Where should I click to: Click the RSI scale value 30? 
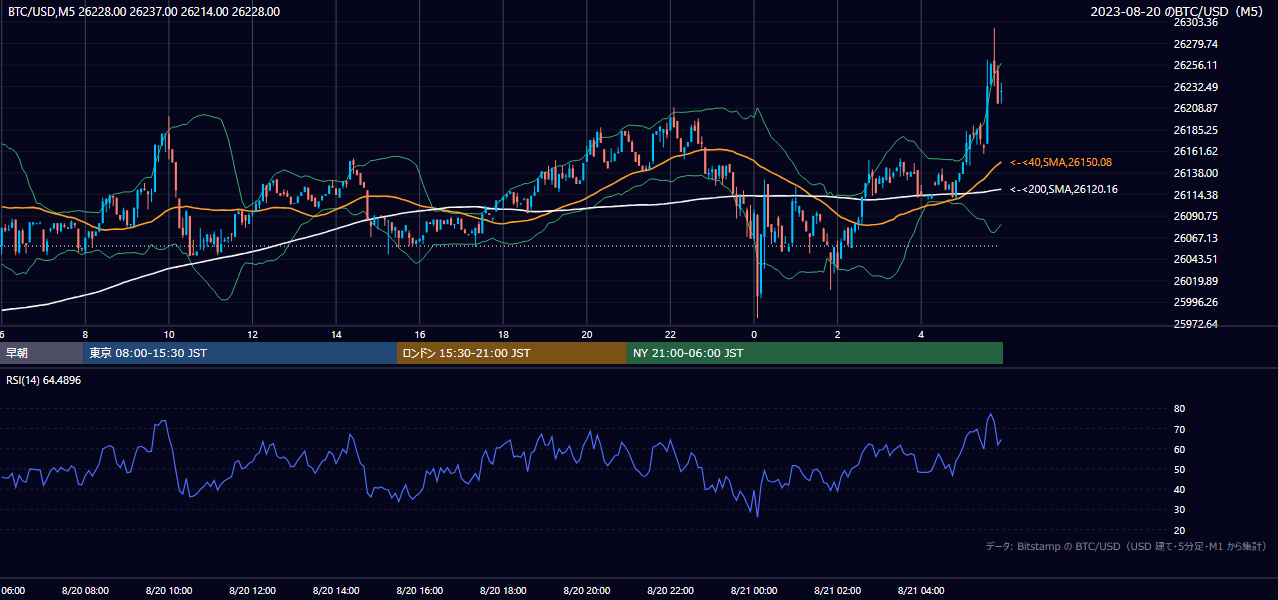[x=1179, y=510]
